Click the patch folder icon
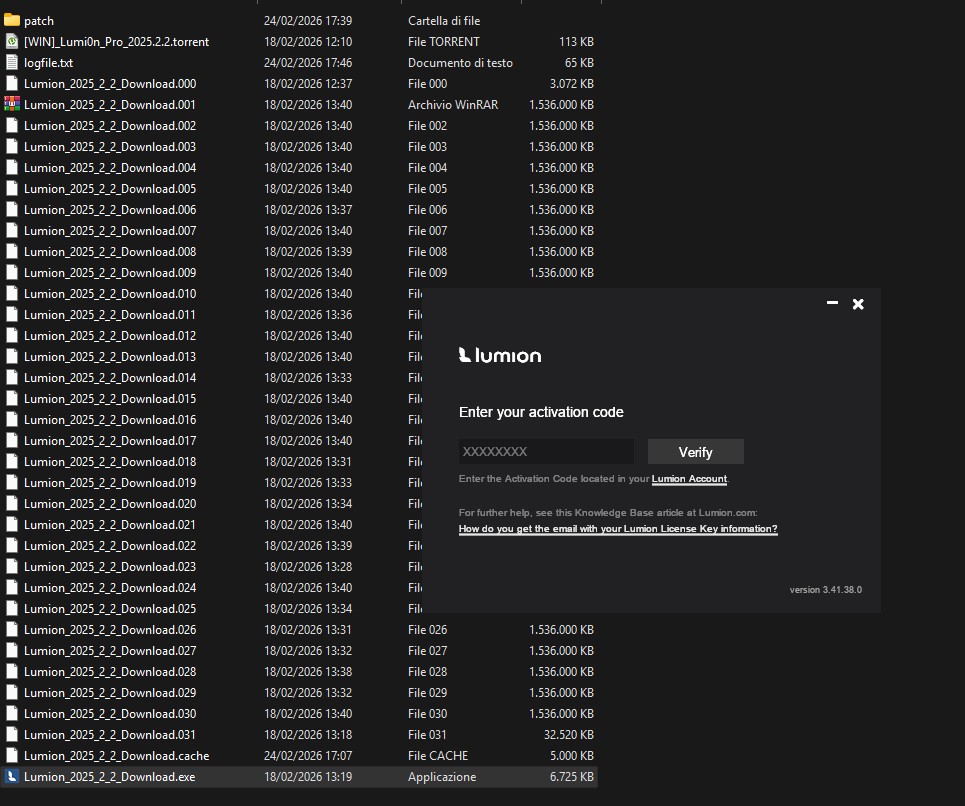Image resolution: width=965 pixels, height=806 pixels. tap(12, 20)
